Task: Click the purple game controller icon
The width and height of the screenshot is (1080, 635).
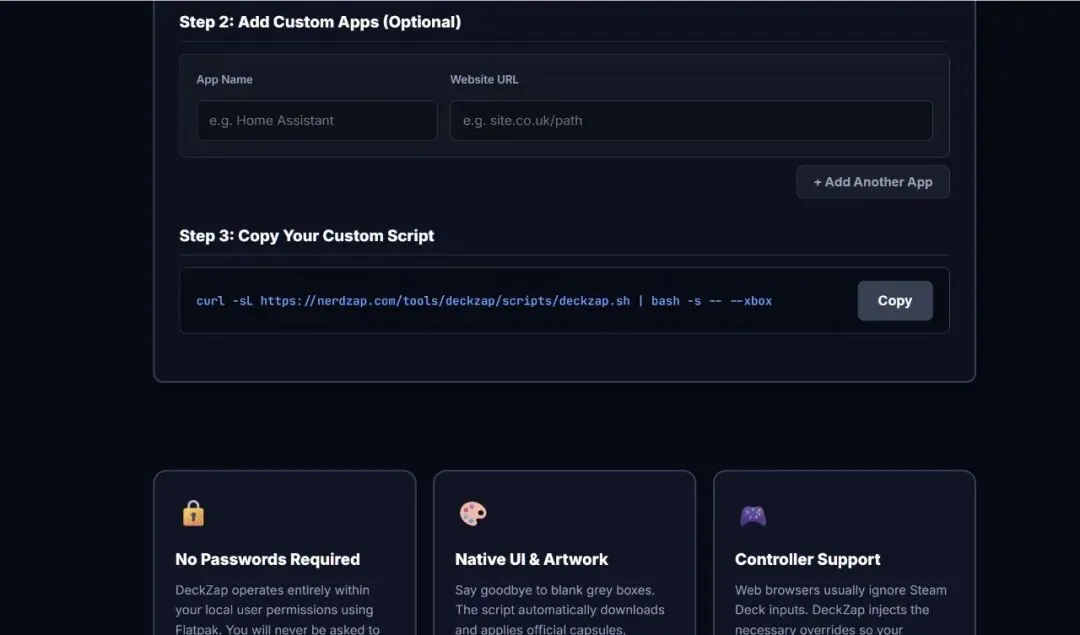Action: pos(752,515)
